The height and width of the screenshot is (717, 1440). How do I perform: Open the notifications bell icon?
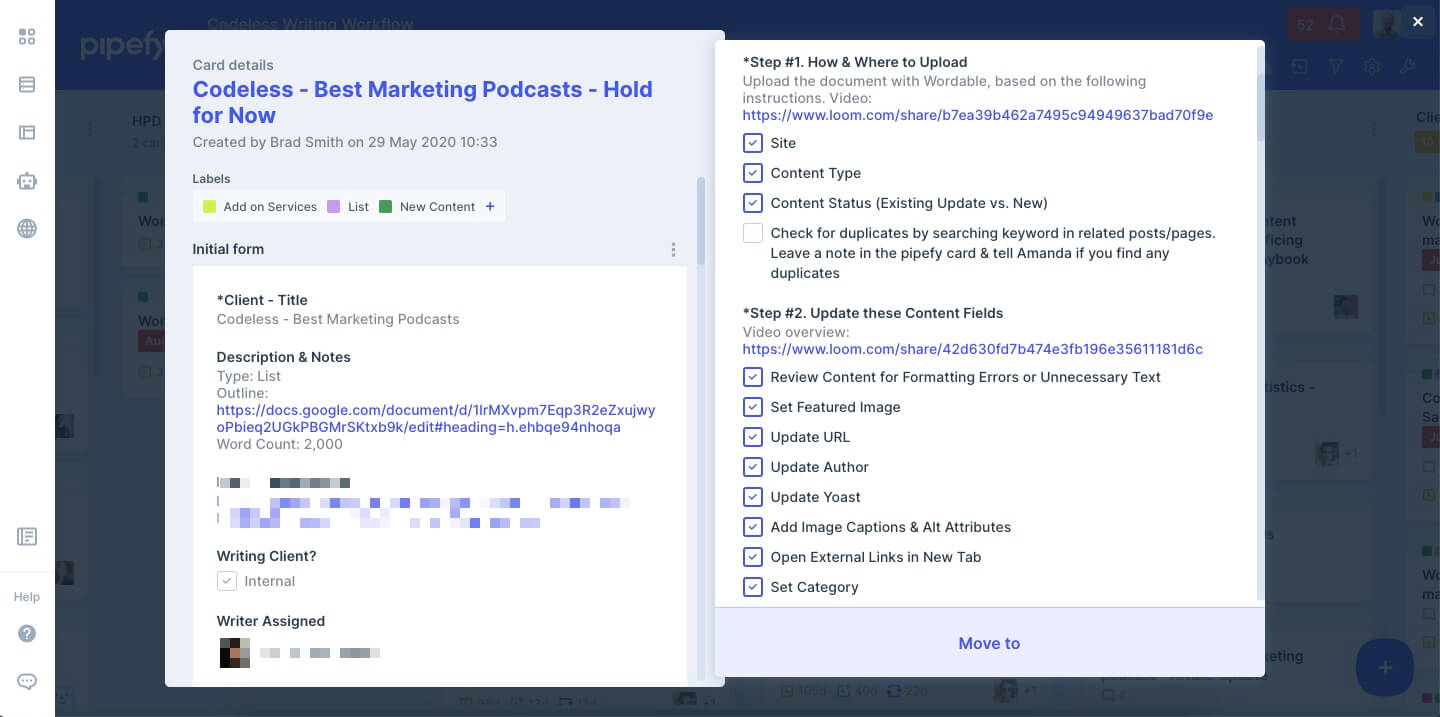[x=1337, y=25]
